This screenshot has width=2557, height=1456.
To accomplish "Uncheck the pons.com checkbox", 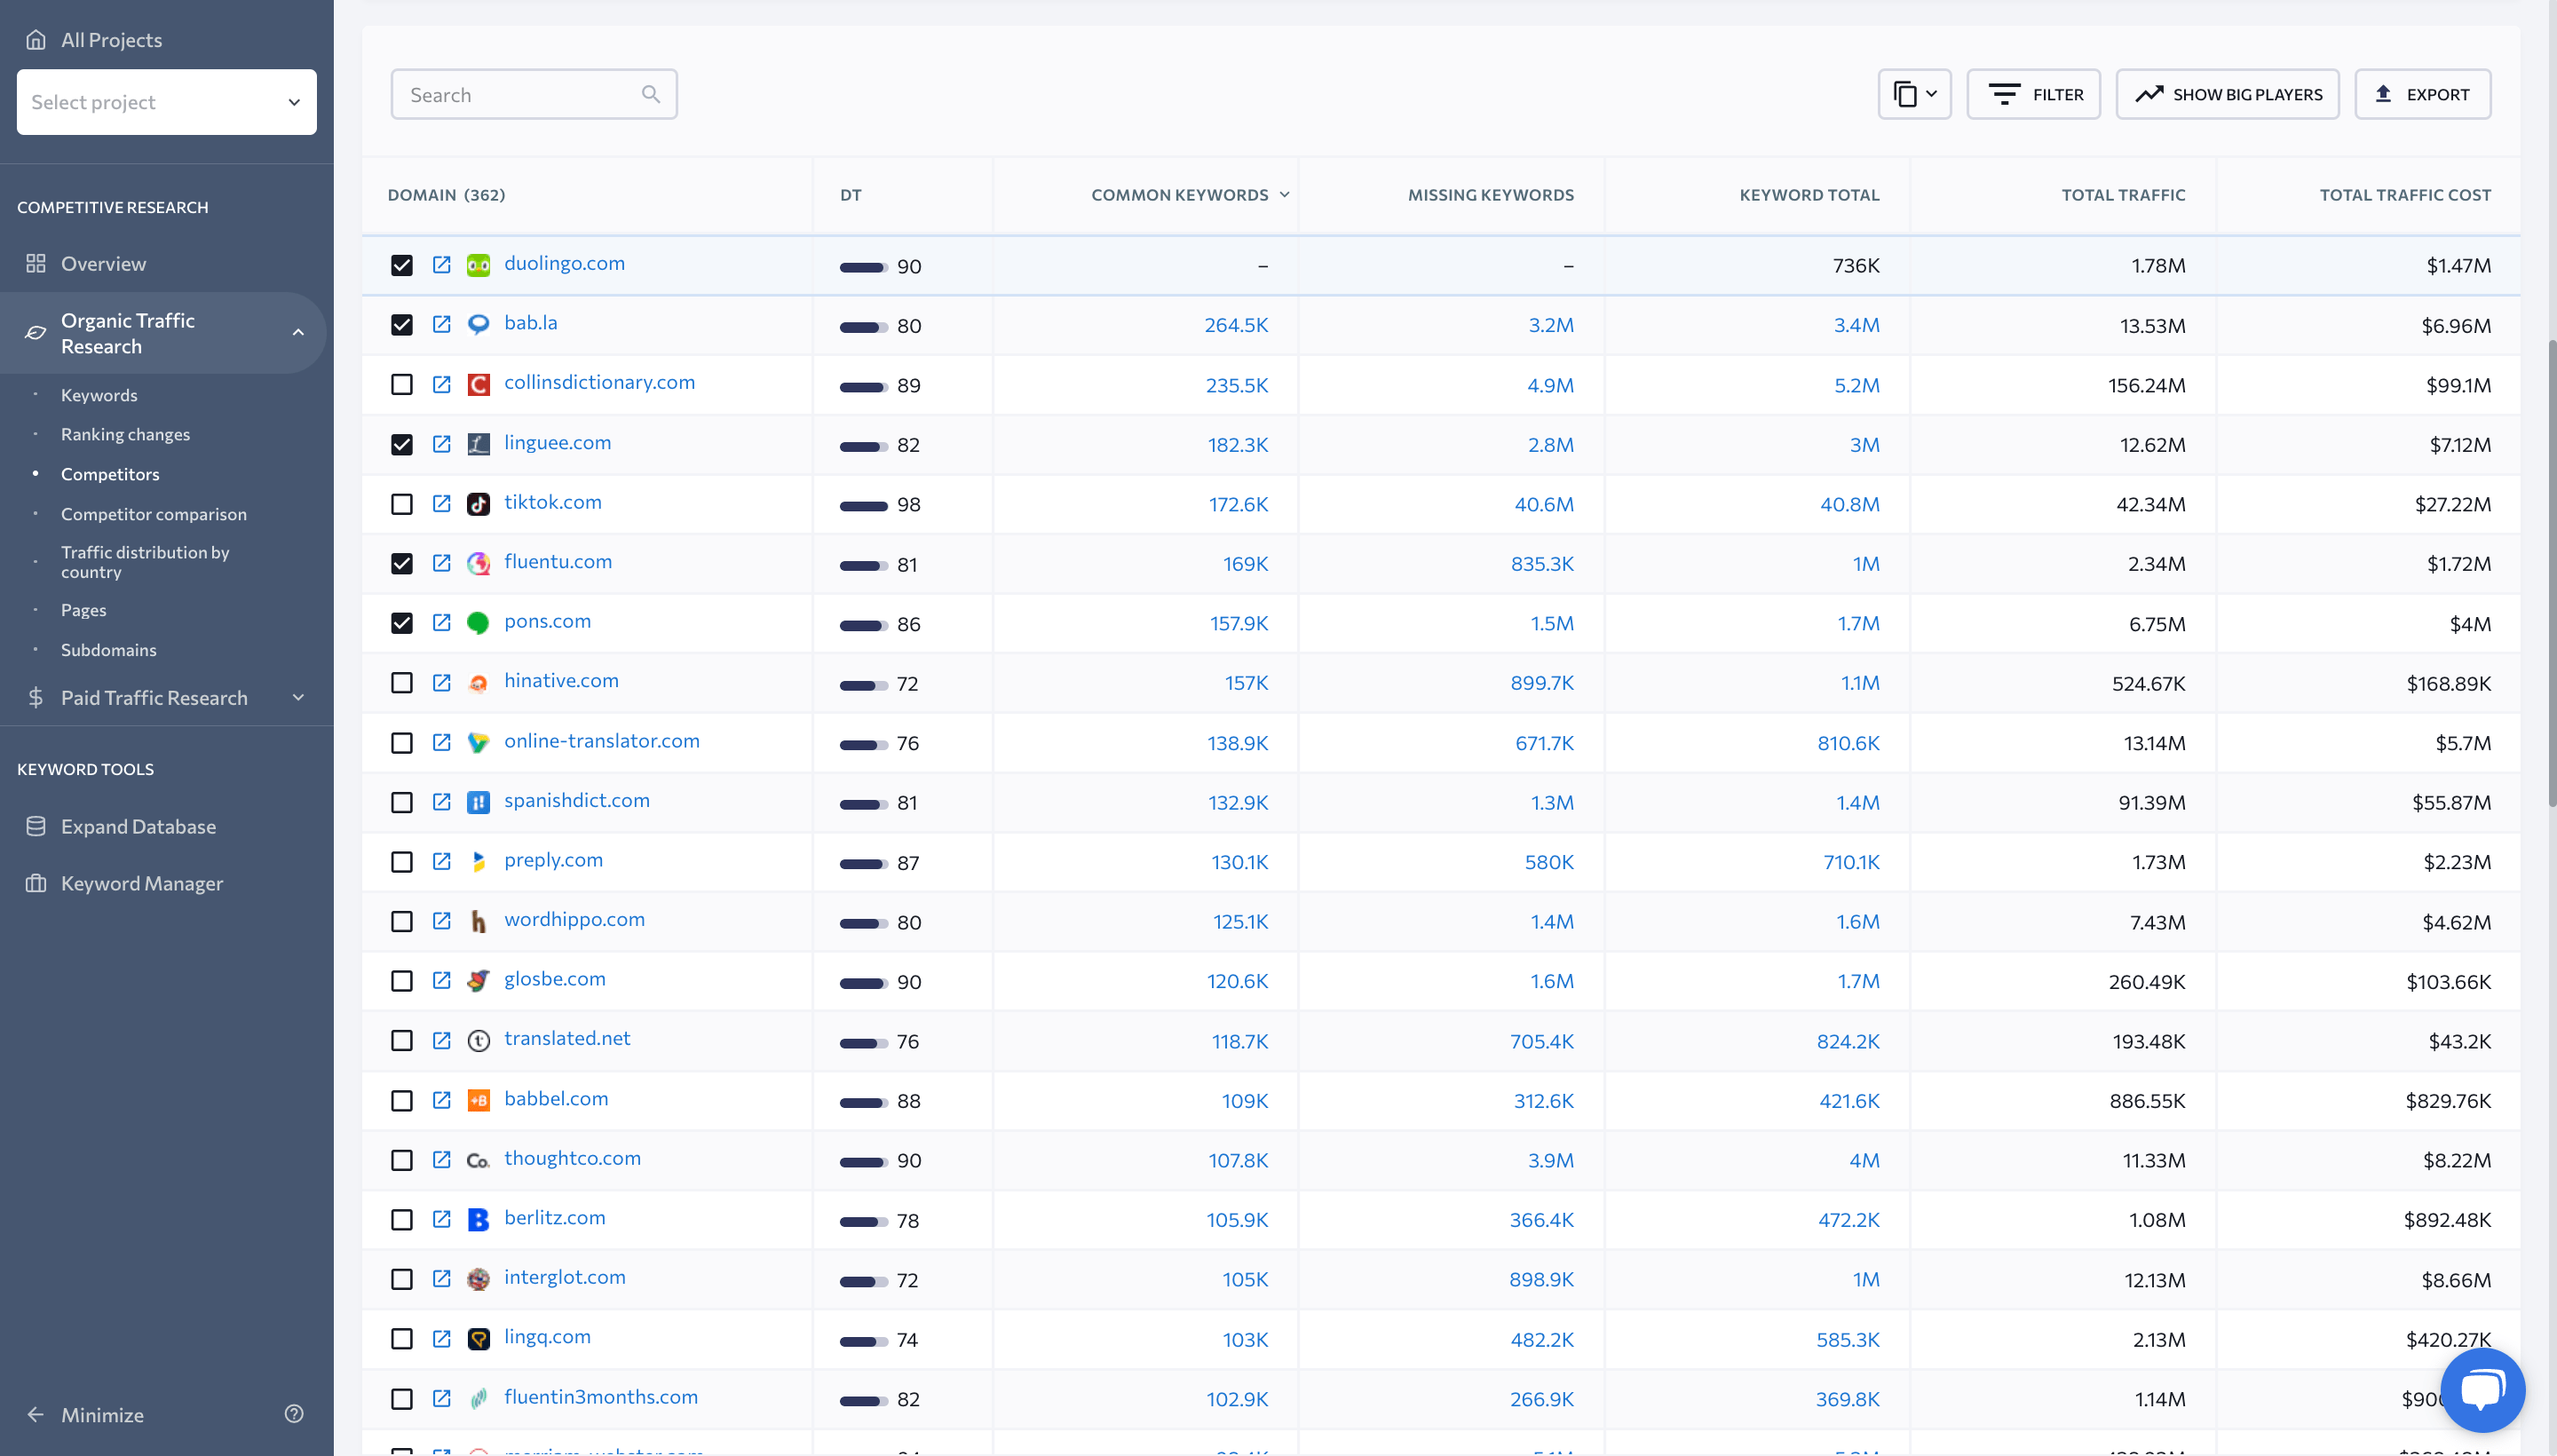I will 402,623.
